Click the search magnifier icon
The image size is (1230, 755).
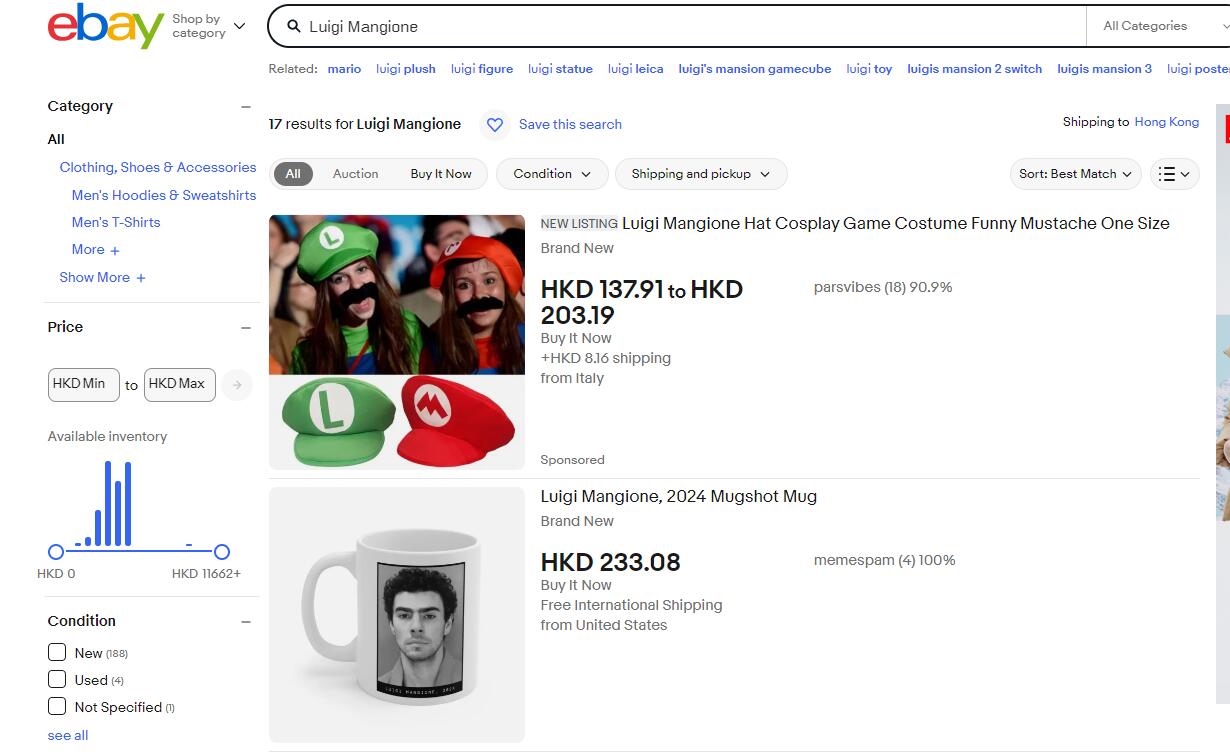tap(294, 27)
